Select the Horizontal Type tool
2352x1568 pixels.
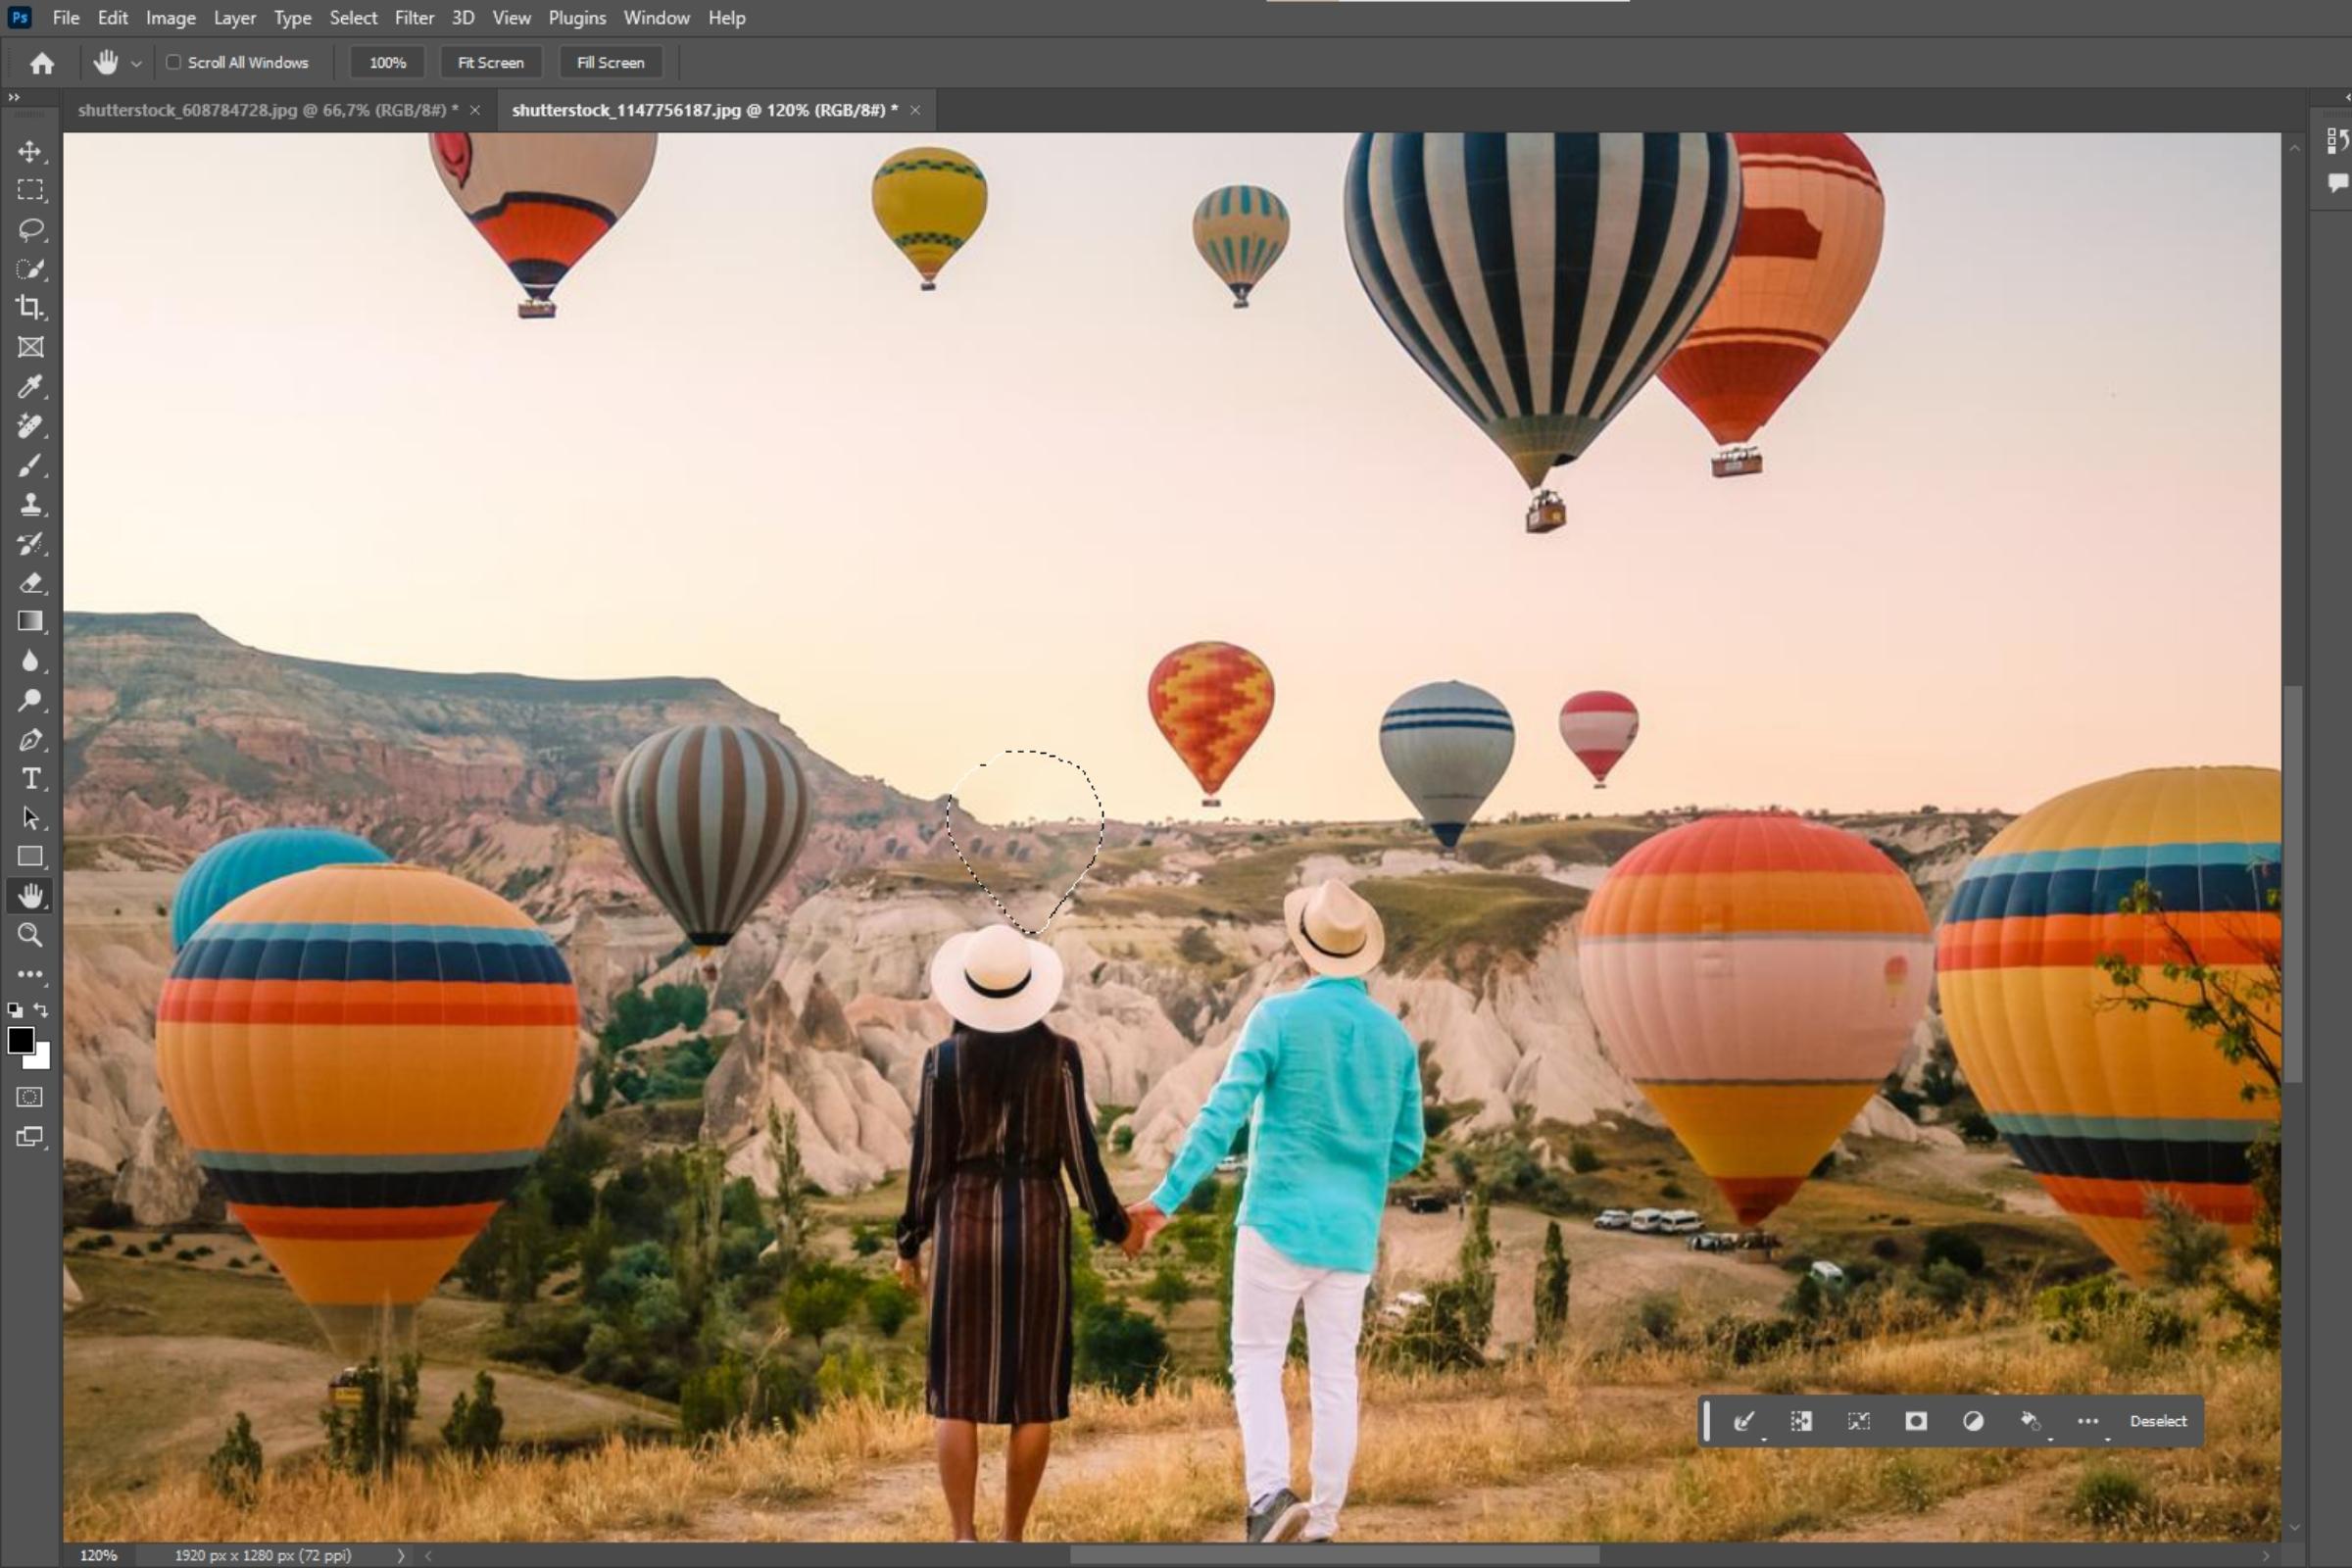point(30,778)
